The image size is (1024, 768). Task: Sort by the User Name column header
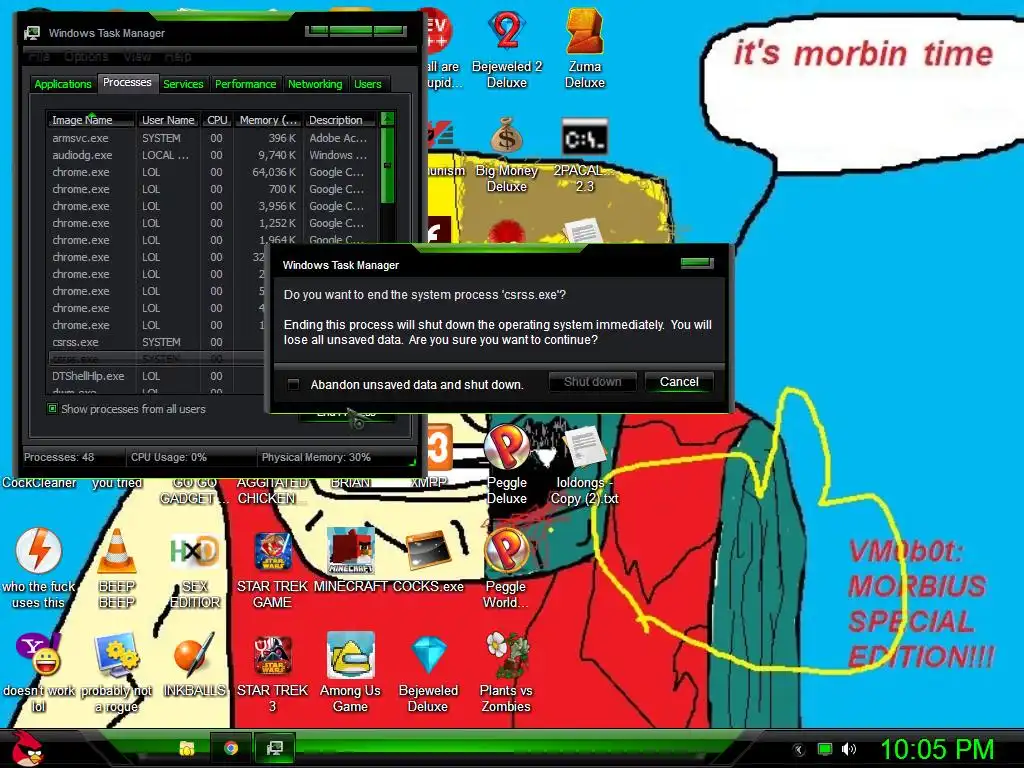click(x=168, y=120)
